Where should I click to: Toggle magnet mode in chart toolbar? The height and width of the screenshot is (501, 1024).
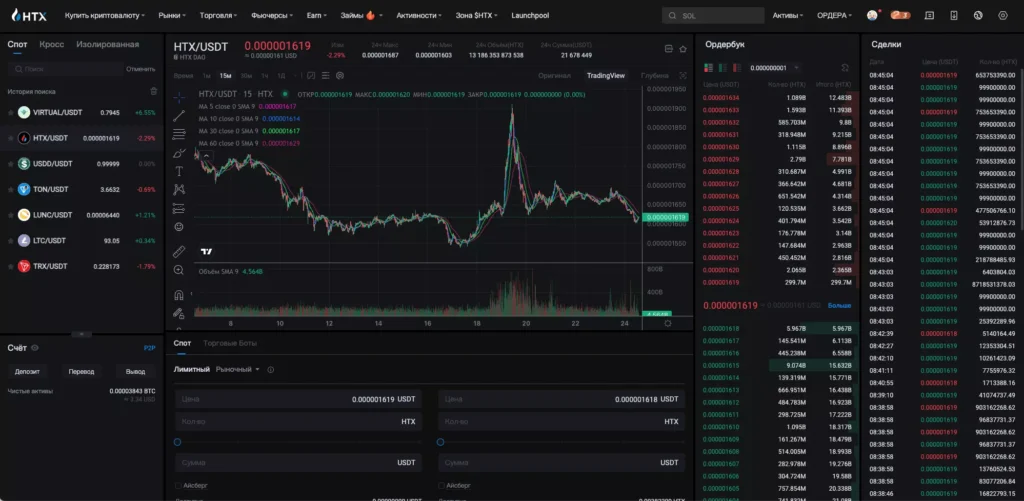179,294
